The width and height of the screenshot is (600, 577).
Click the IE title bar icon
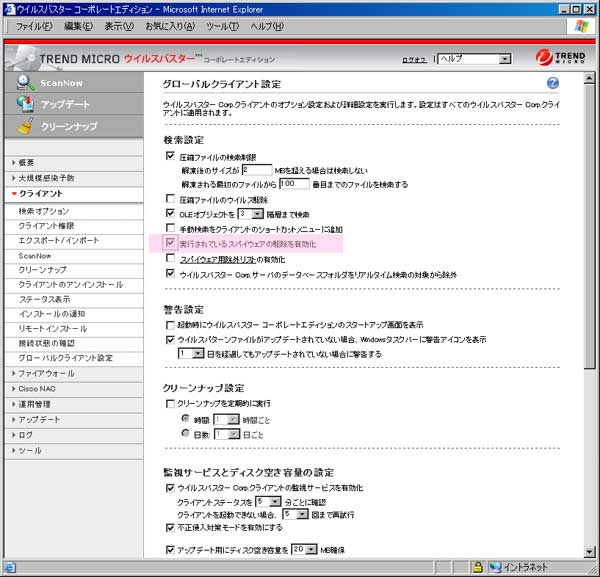(x=9, y=9)
